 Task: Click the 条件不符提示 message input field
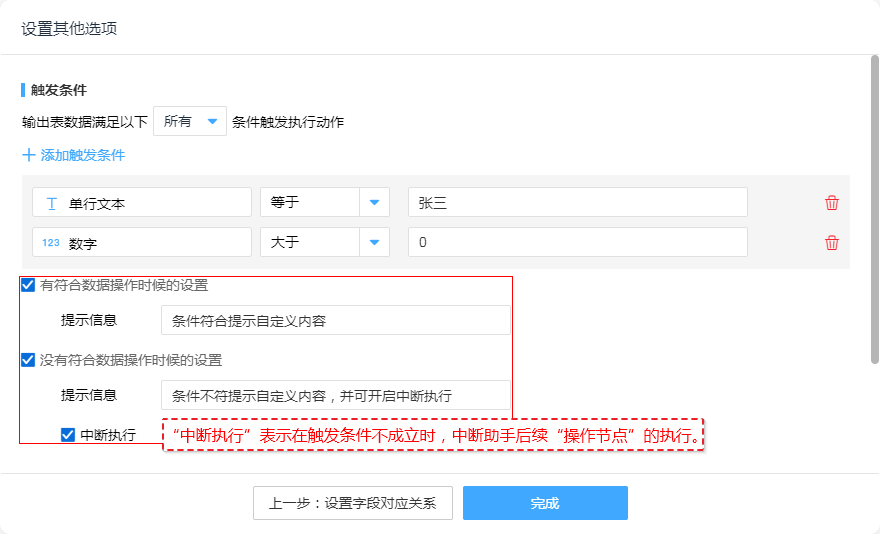pyautogui.click(x=335, y=395)
